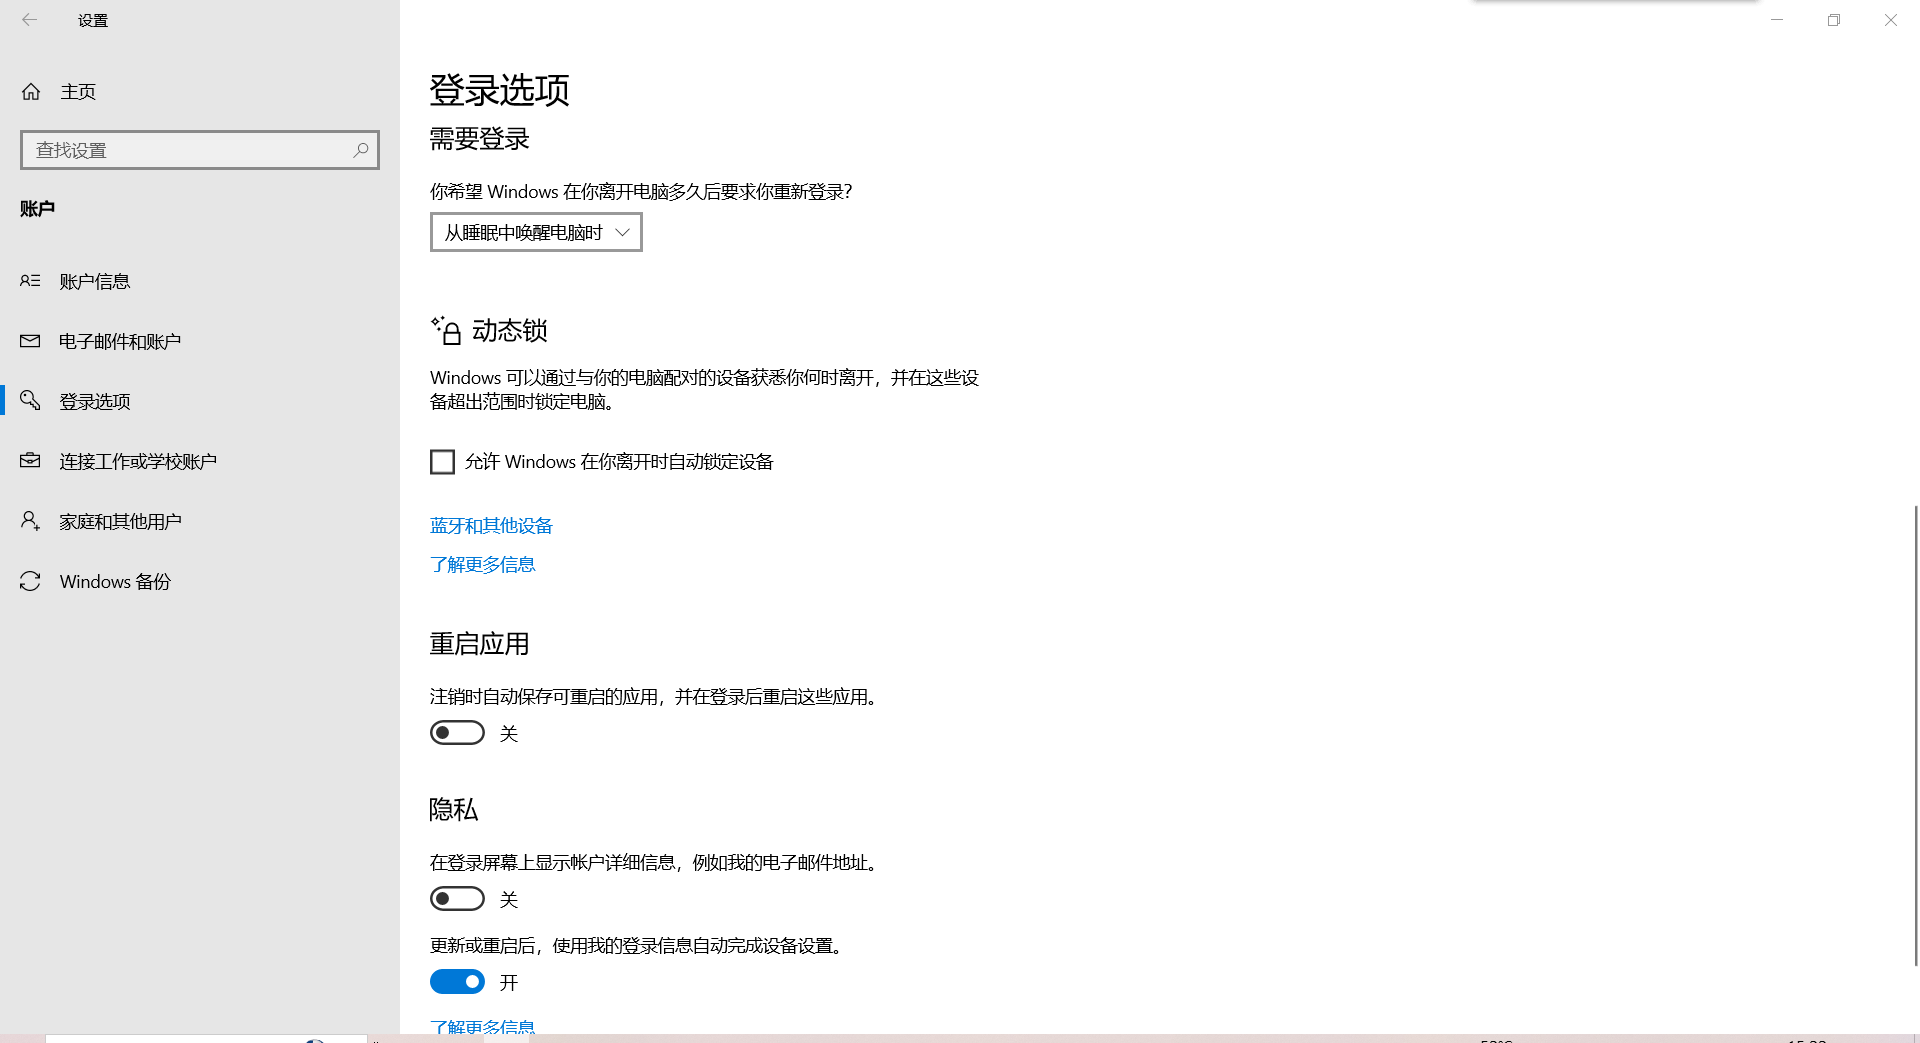1920x1043 pixels.
Task: Click the envelope icon for 电子邮件和账户
Action: pyautogui.click(x=30, y=341)
